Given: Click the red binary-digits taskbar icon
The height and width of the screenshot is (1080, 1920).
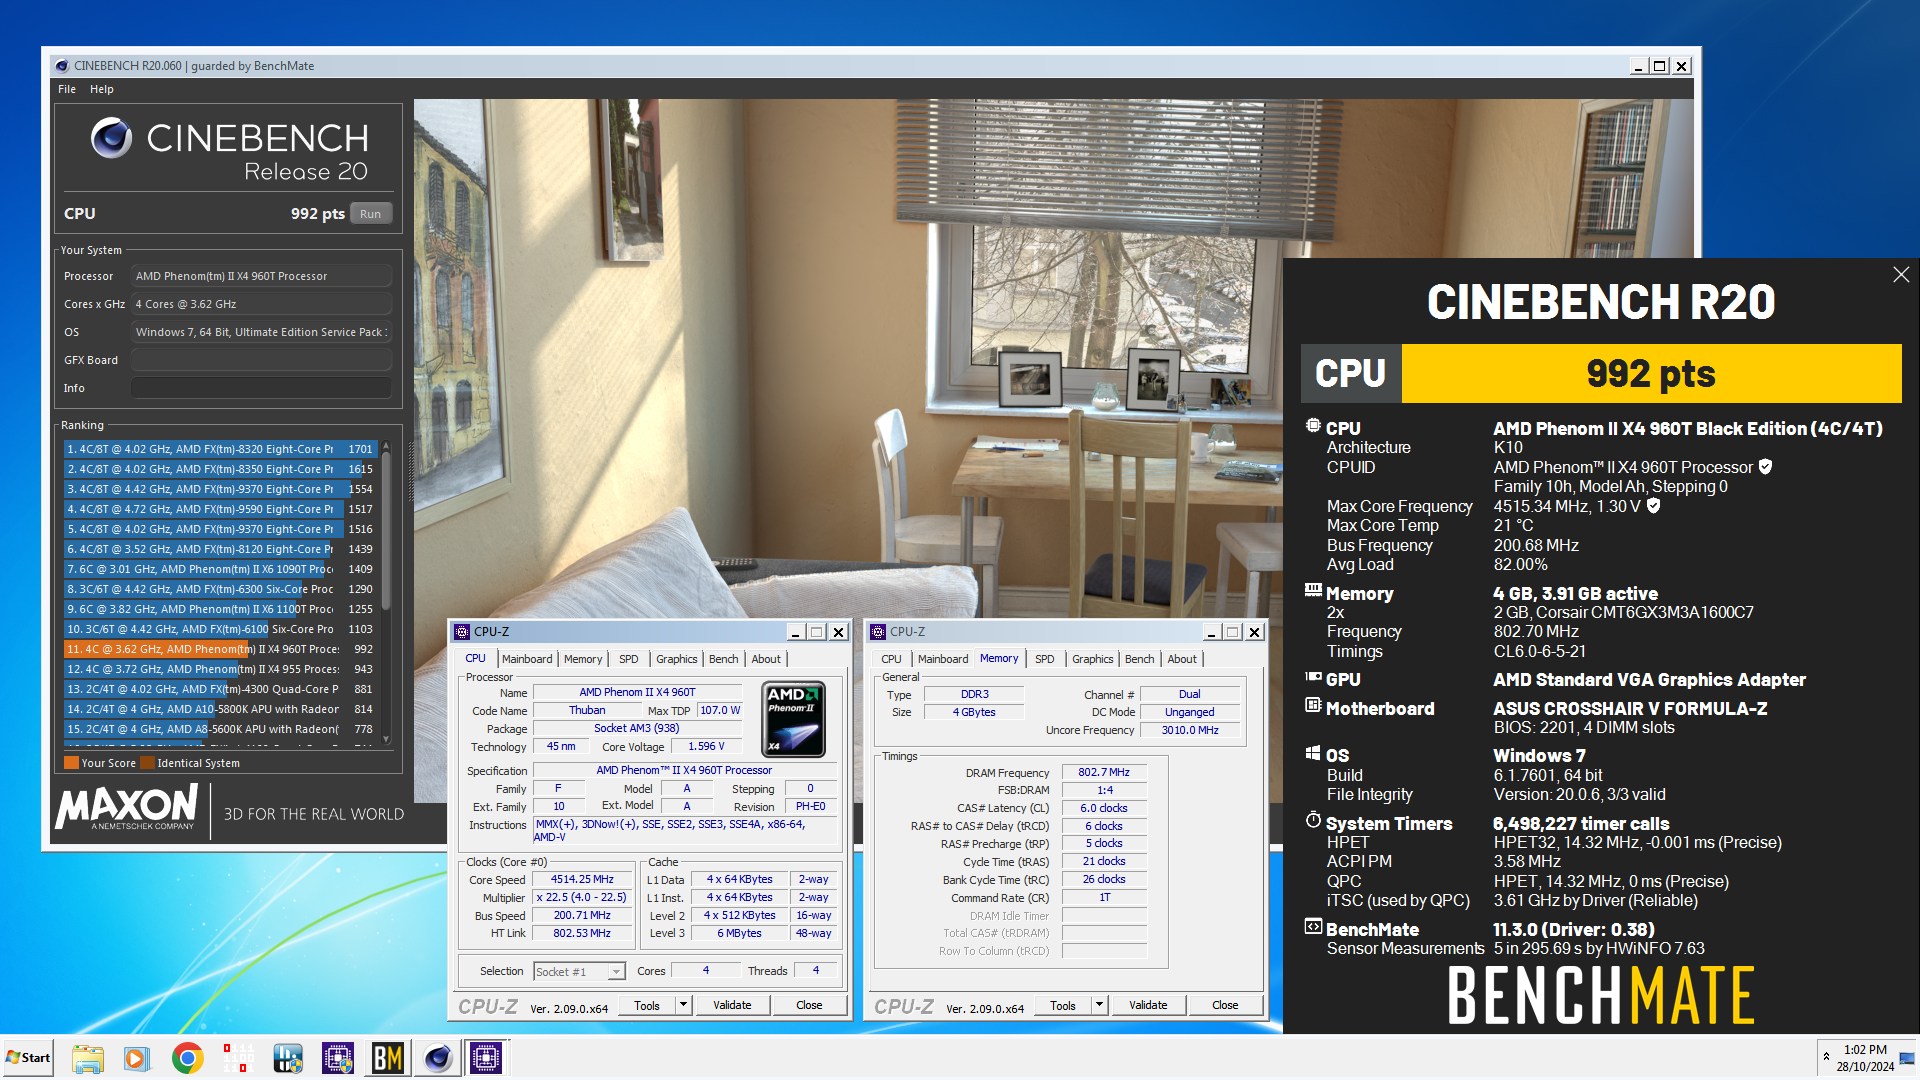Looking at the screenshot, I should [238, 1058].
